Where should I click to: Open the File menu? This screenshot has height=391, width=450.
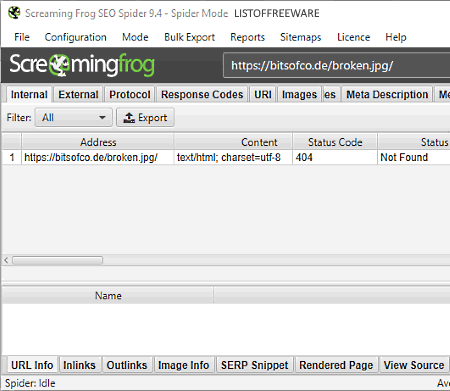22,37
